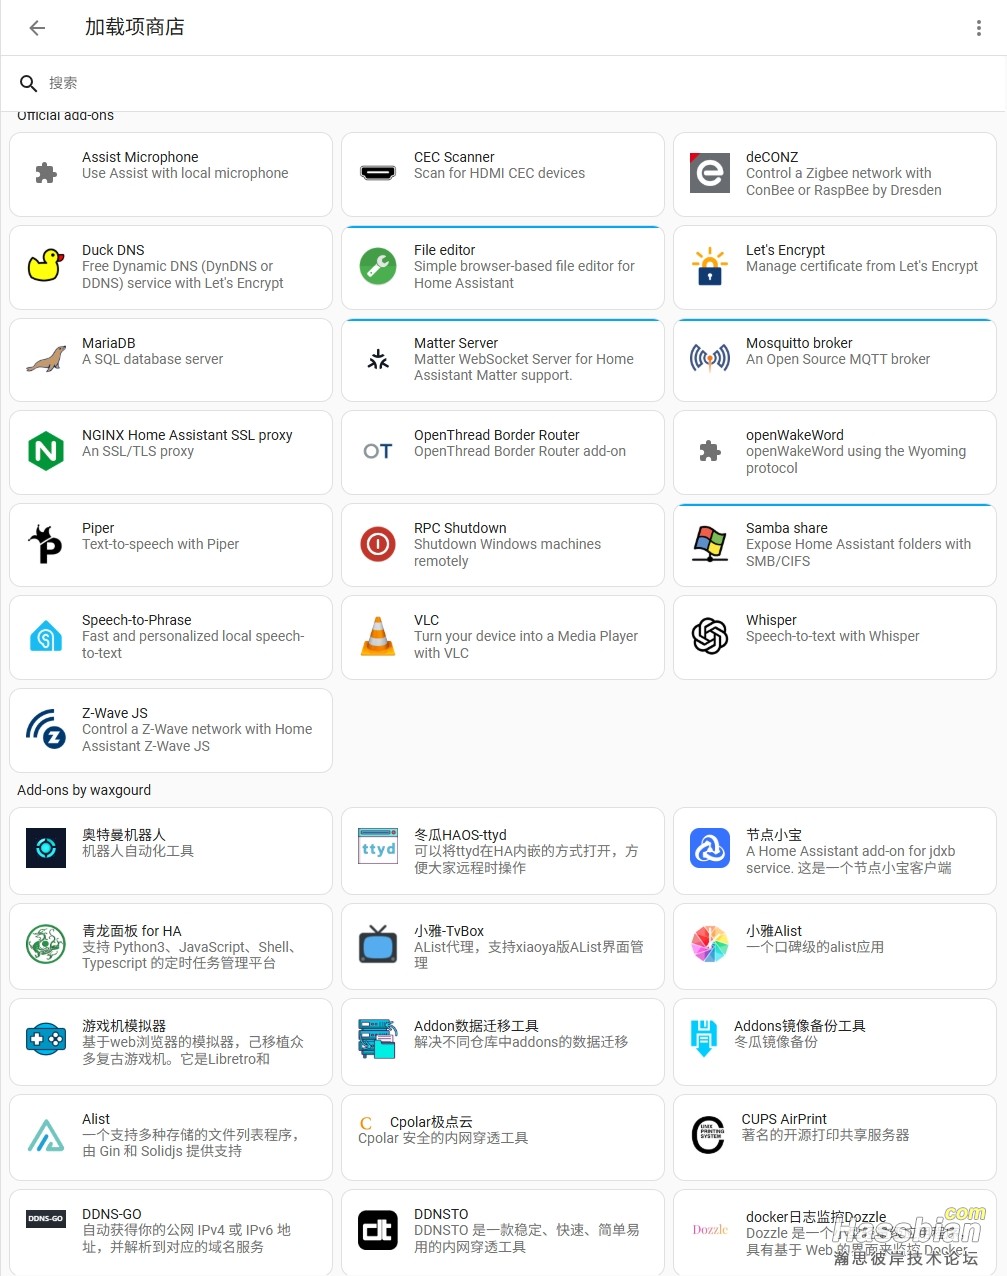1007x1276 pixels.
Task: Click the 奥特曼机器人 icon
Action: pos(46,849)
